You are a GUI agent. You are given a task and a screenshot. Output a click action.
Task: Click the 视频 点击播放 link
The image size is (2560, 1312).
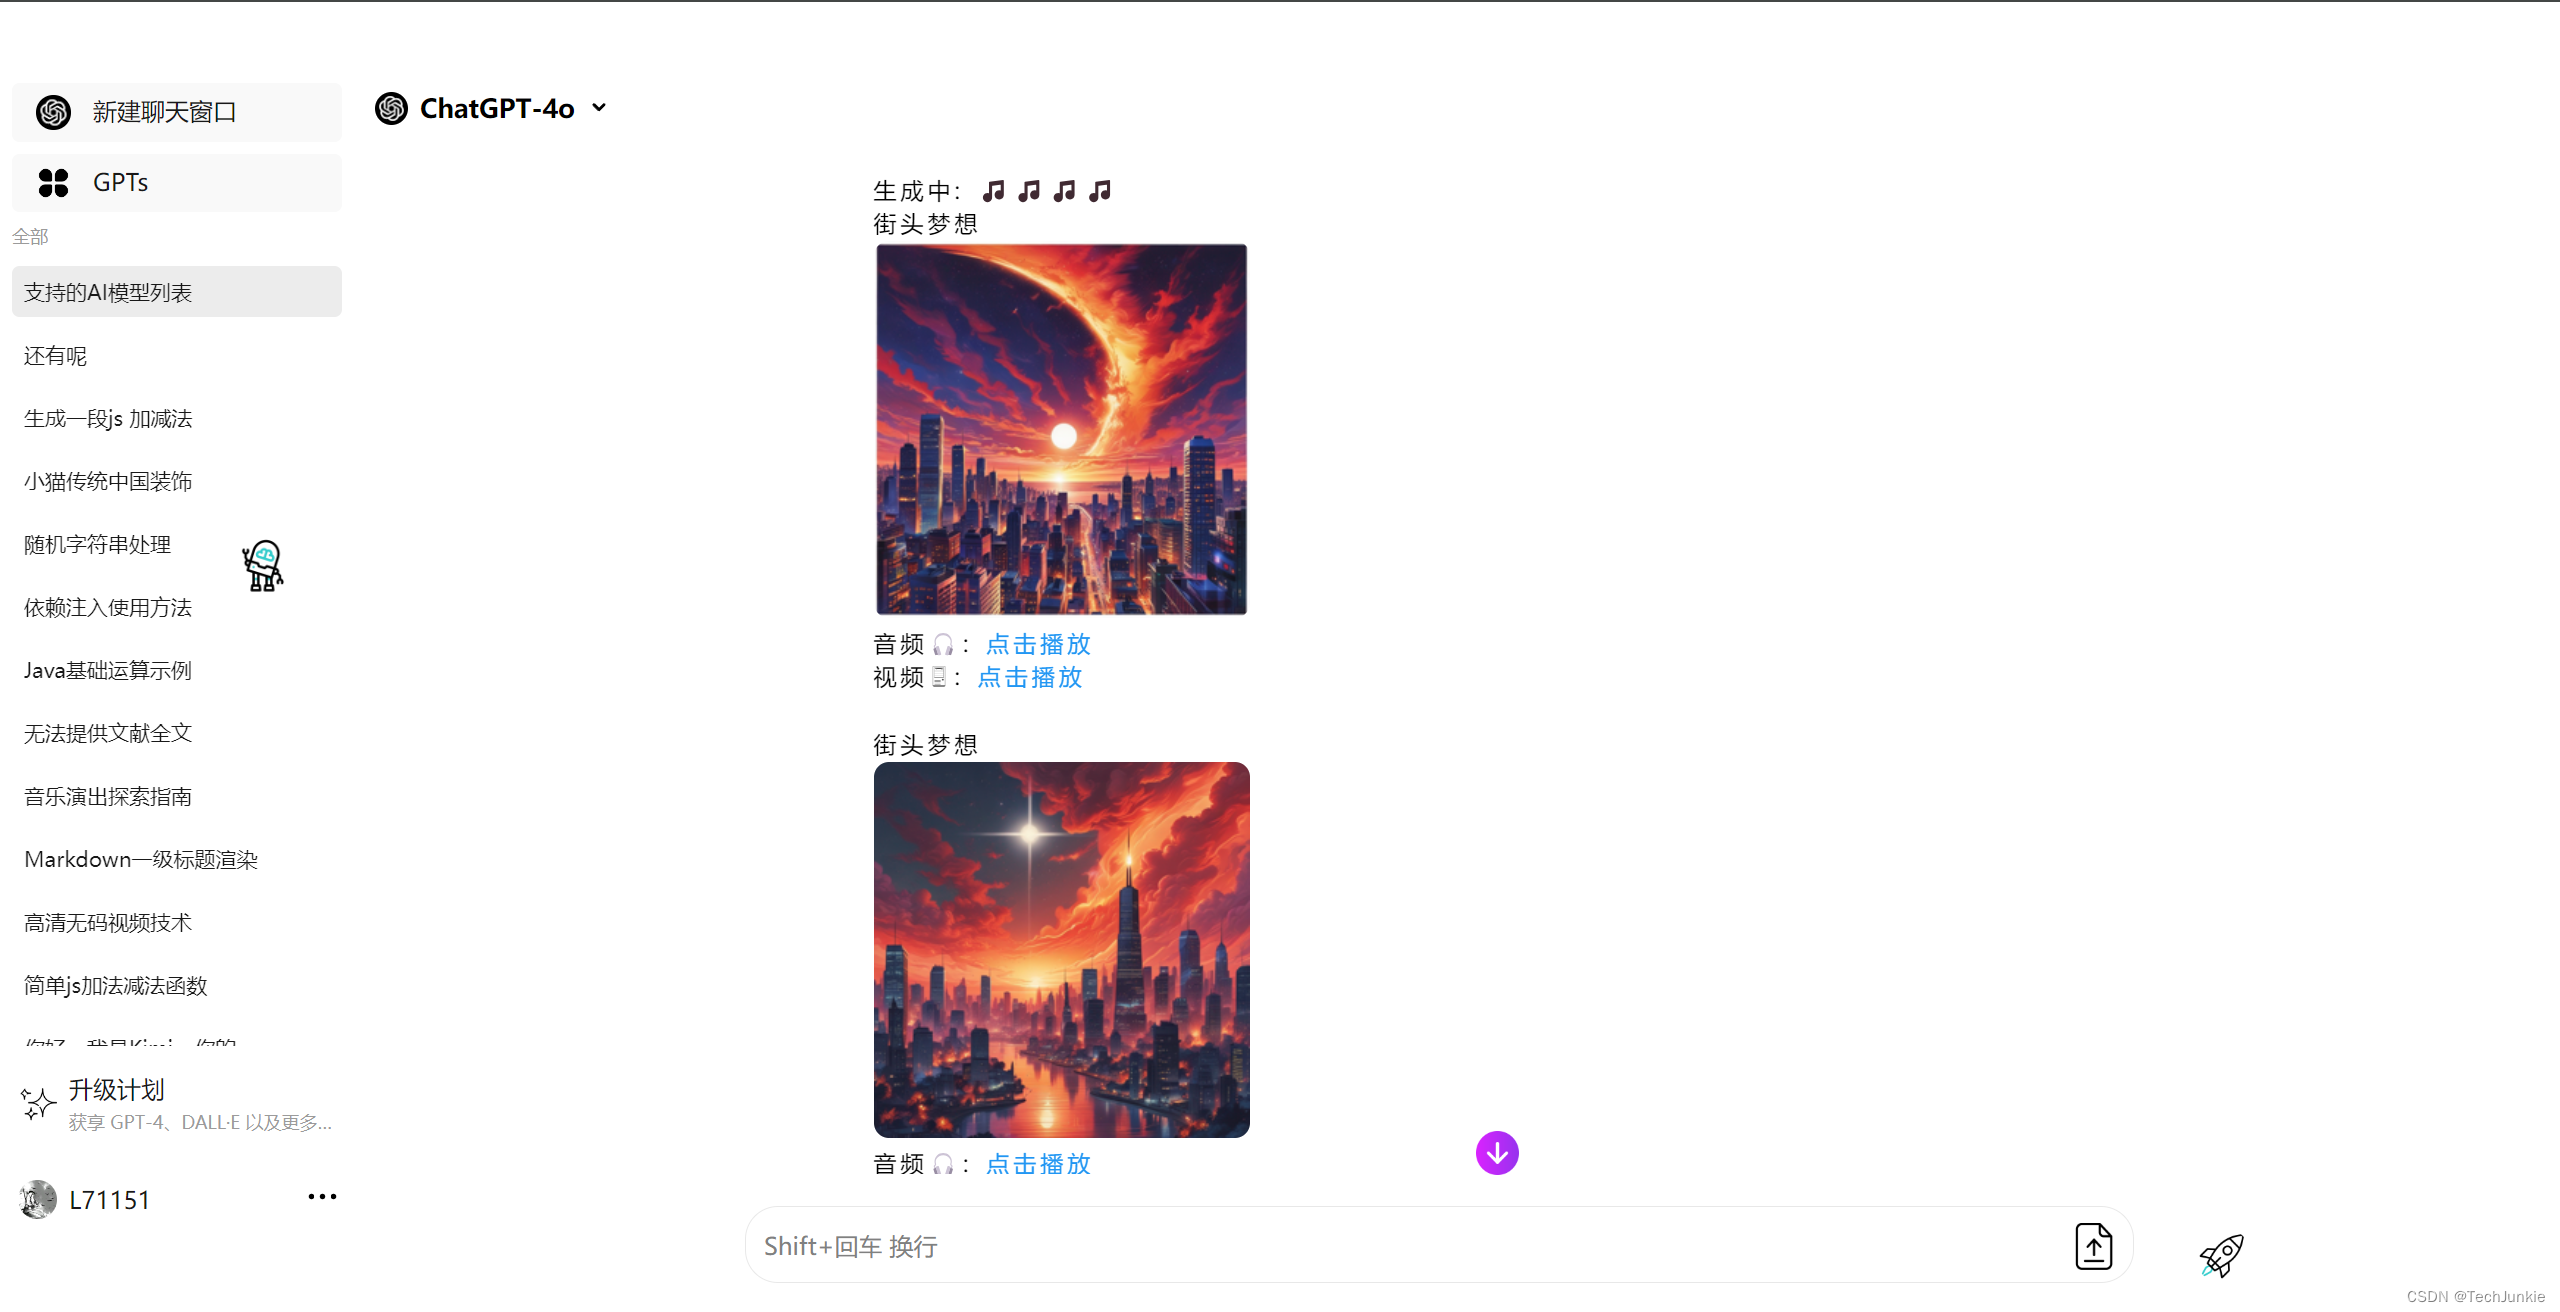click(x=1030, y=677)
